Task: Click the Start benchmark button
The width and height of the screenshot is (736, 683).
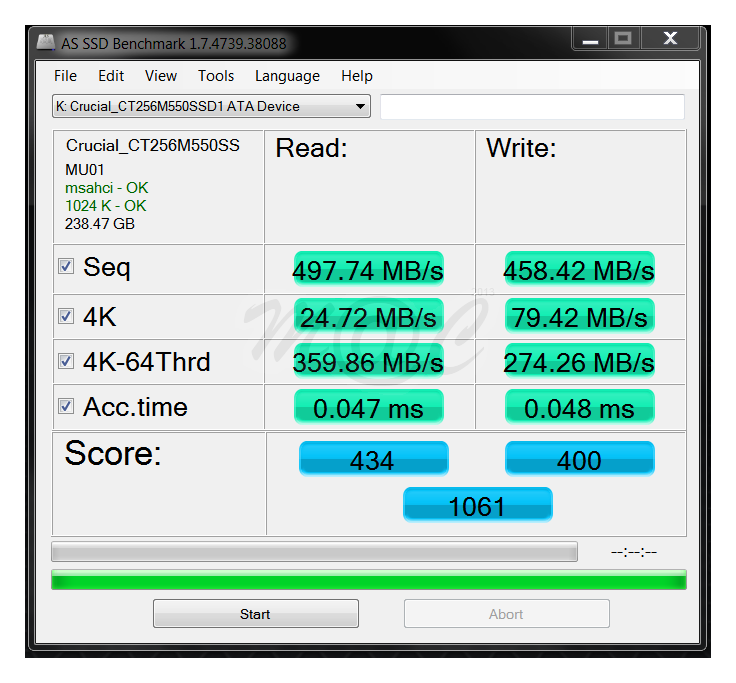Action: (x=256, y=614)
